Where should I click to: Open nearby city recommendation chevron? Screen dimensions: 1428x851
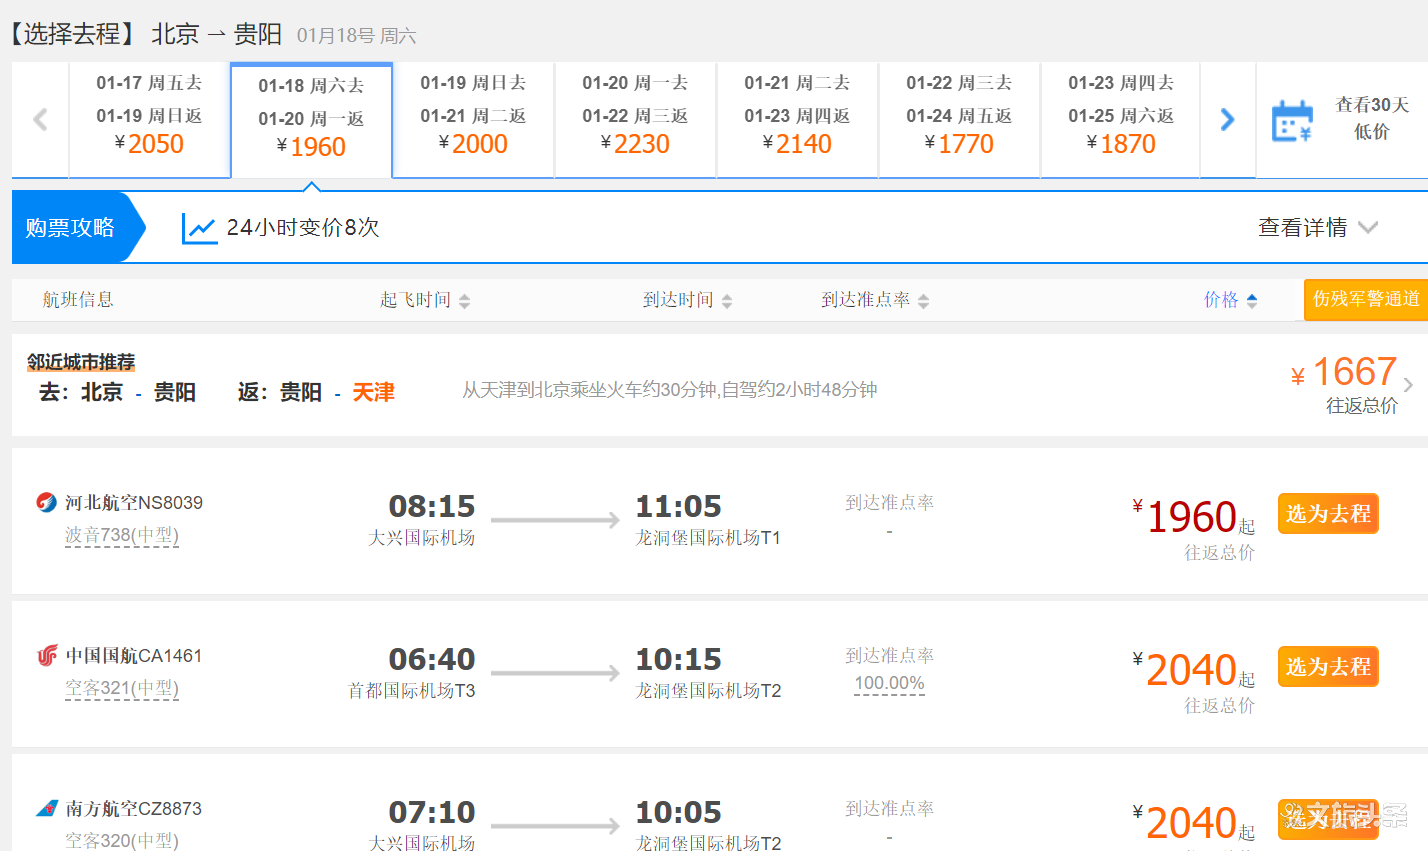pos(1408,385)
